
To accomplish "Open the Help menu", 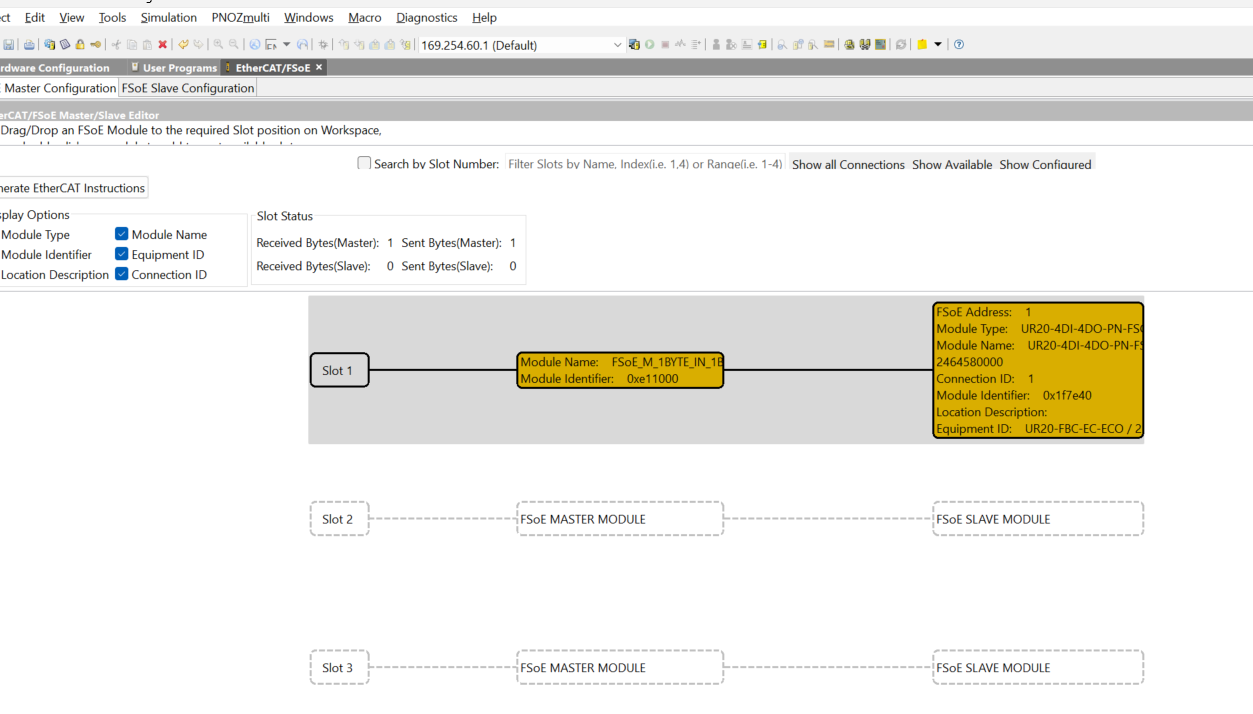I will 484,17.
